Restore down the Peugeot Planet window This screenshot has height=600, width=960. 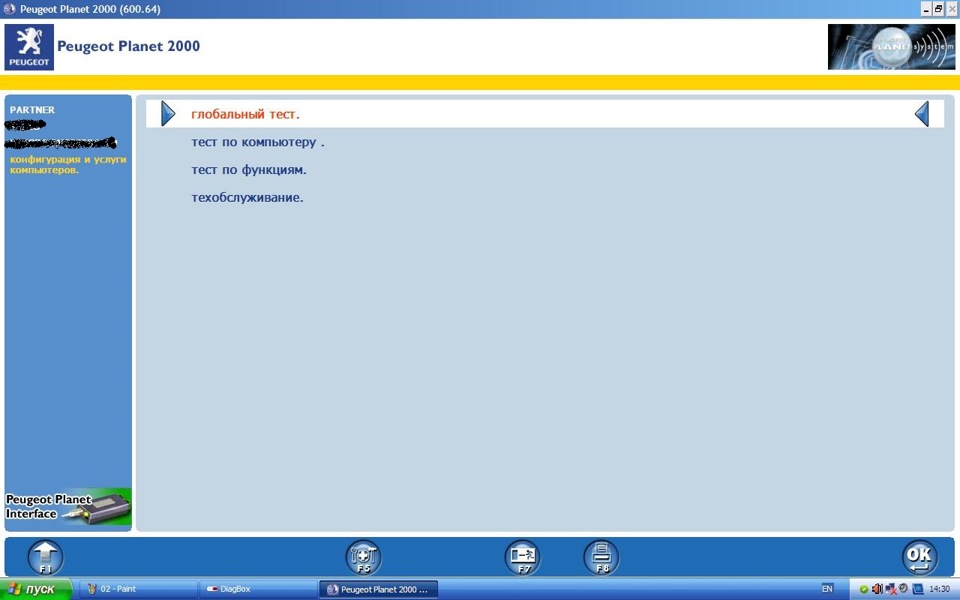939,9
